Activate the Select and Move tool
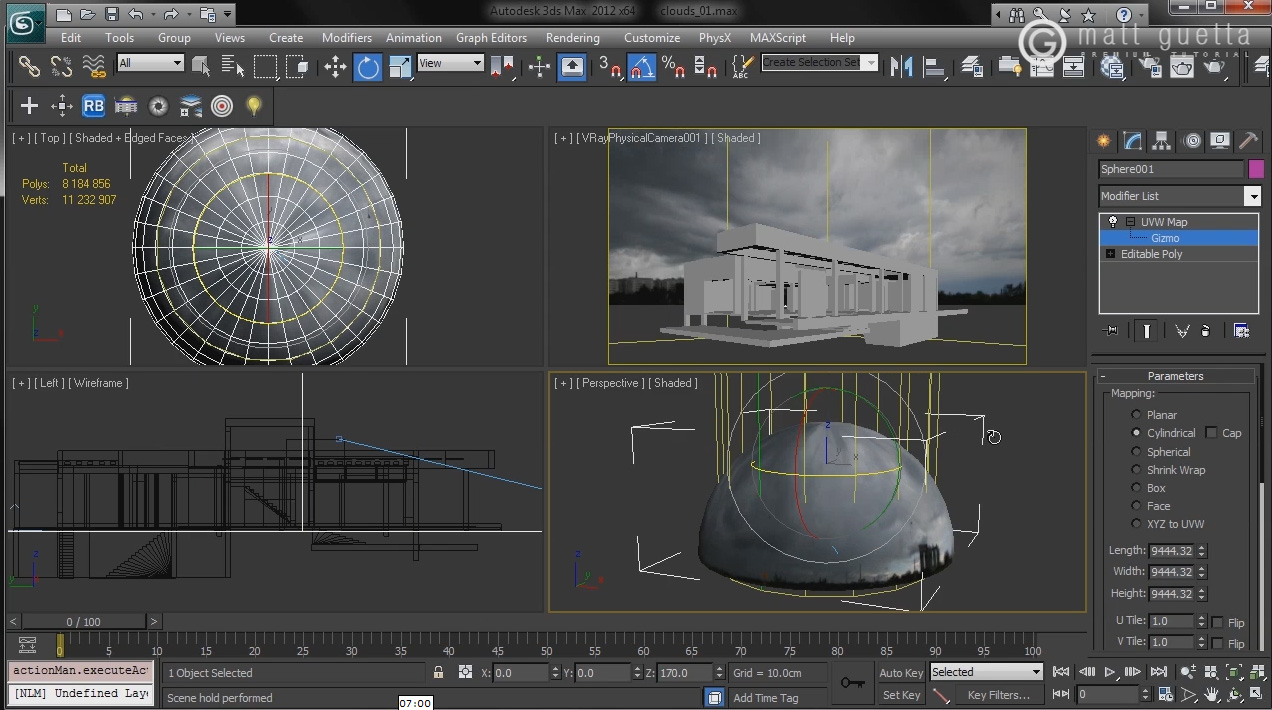 pyautogui.click(x=335, y=67)
